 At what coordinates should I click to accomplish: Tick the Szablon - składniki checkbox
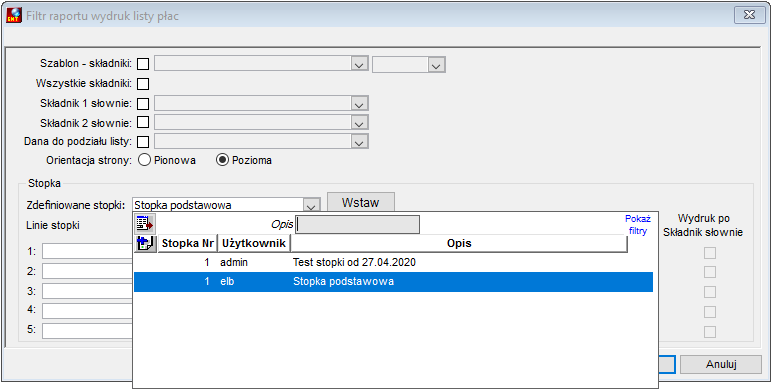143,64
